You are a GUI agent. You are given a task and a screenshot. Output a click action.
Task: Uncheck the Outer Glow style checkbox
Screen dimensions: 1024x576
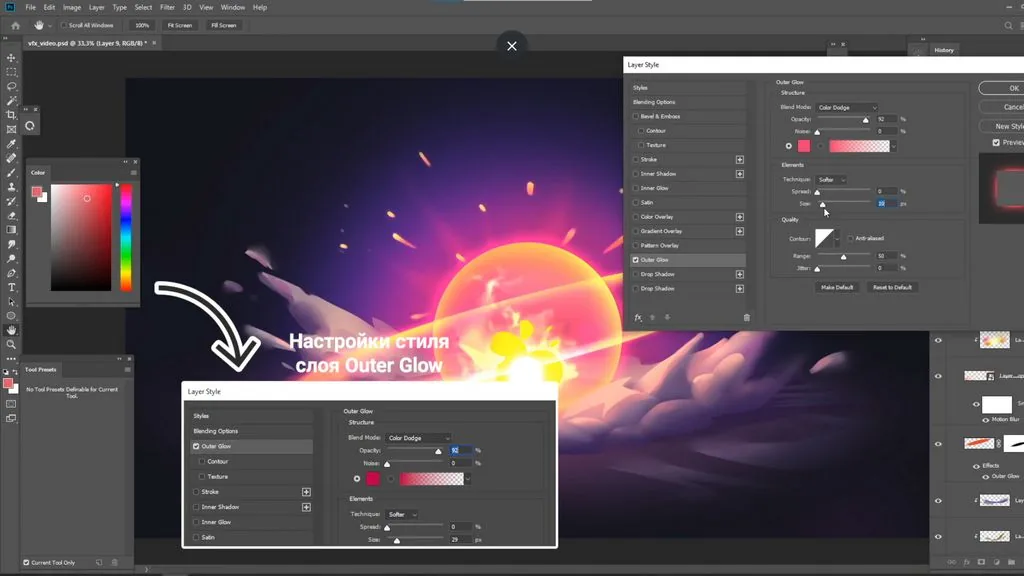tap(635, 260)
